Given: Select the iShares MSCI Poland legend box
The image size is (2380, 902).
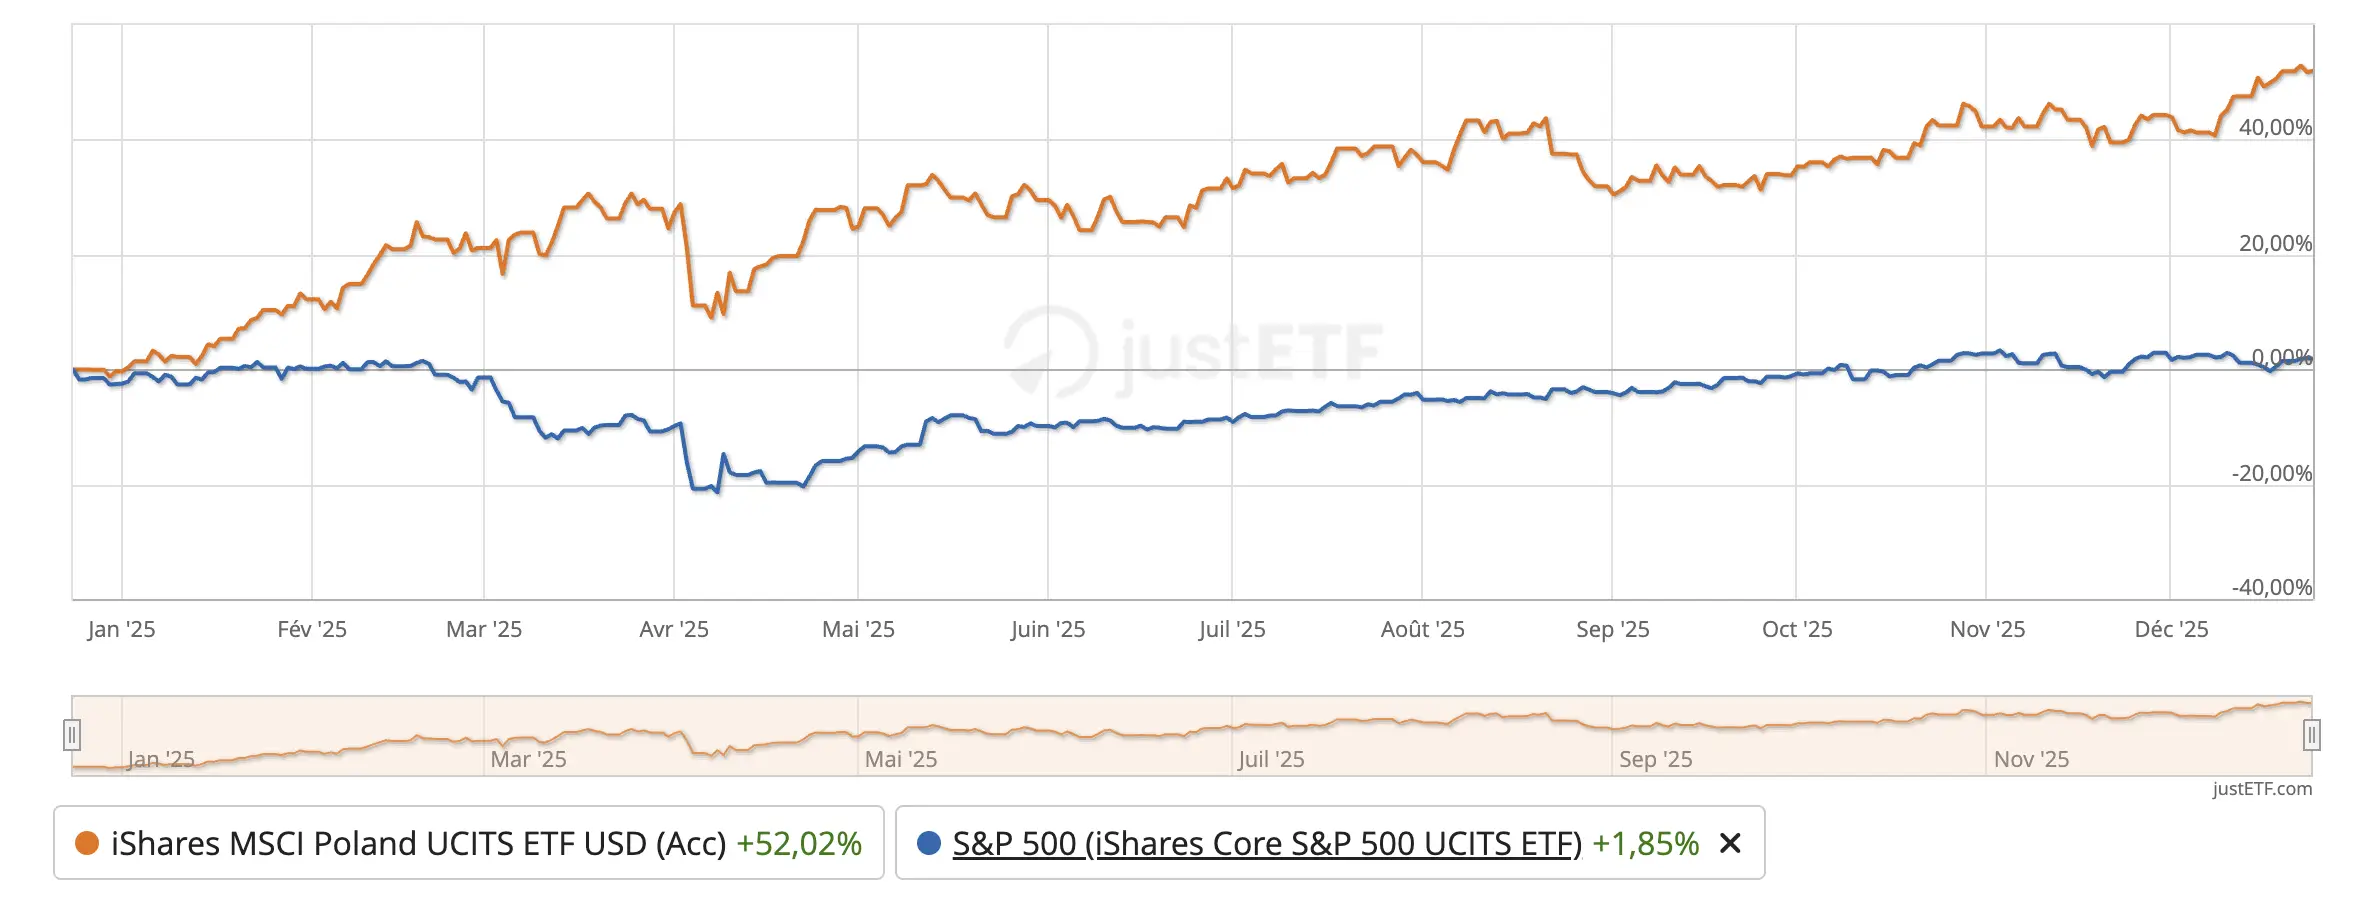Looking at the screenshot, I should point(469,843).
